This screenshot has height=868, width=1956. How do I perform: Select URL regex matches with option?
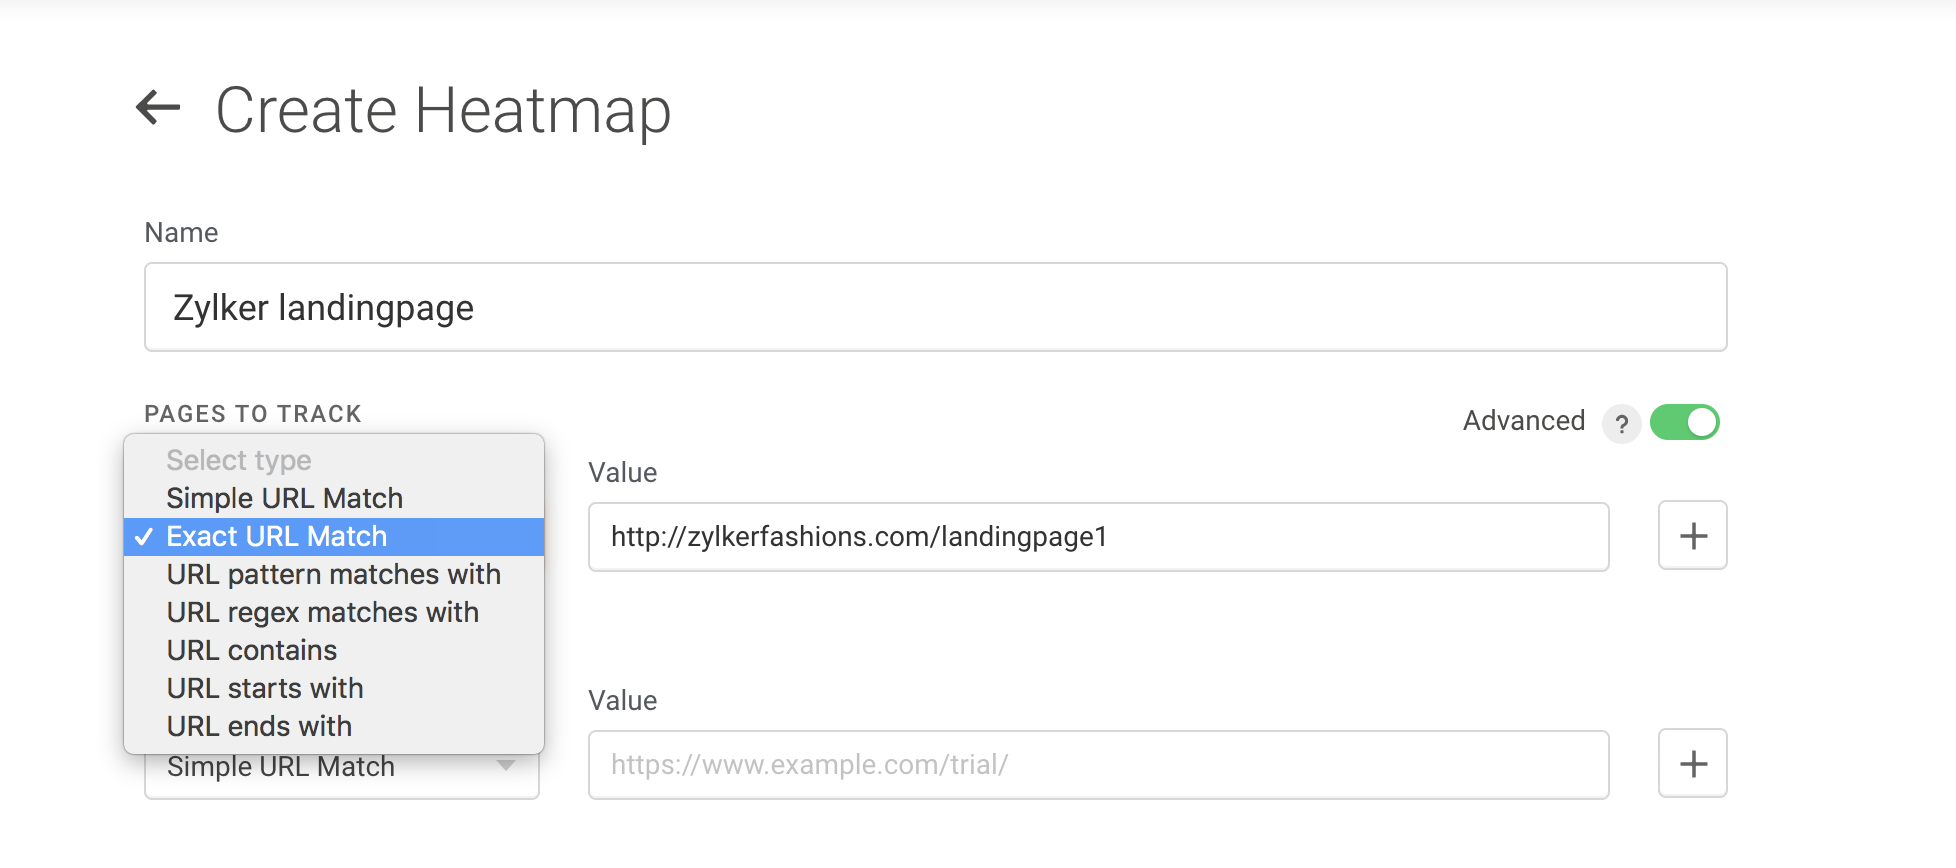pos(322,612)
